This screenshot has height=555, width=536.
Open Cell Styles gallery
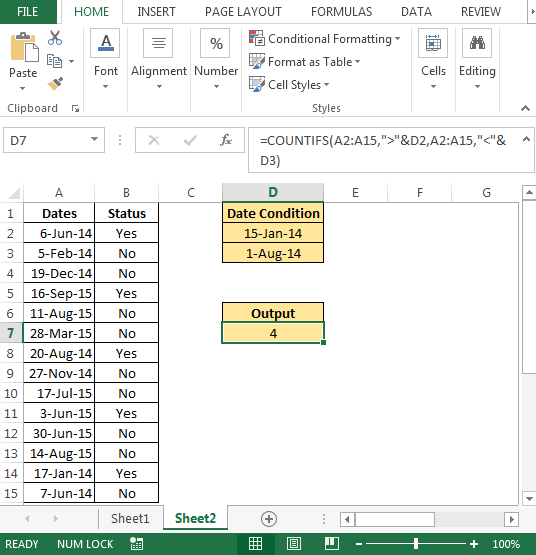tap(289, 85)
